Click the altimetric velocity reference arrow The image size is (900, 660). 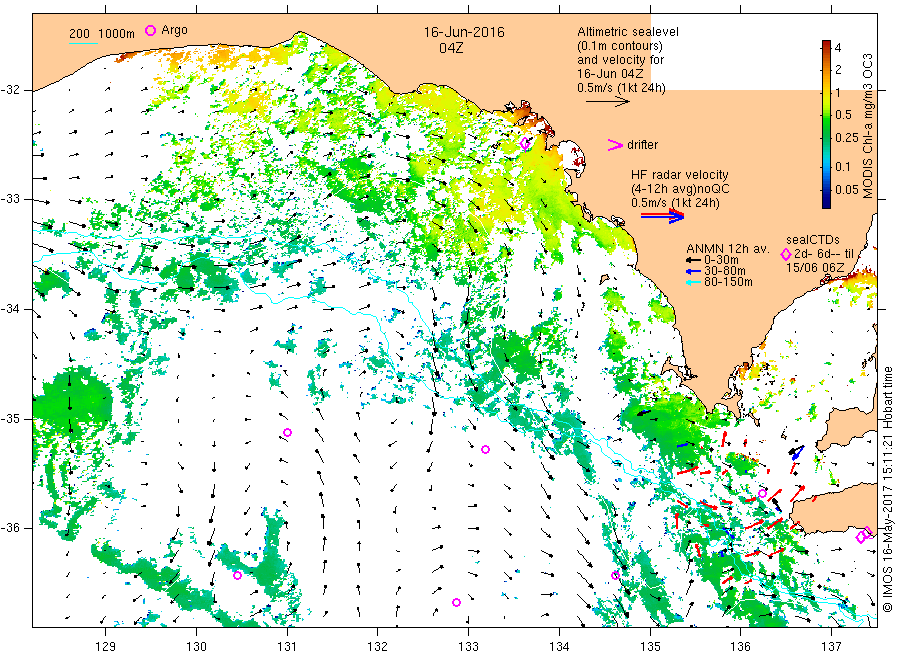[608, 102]
